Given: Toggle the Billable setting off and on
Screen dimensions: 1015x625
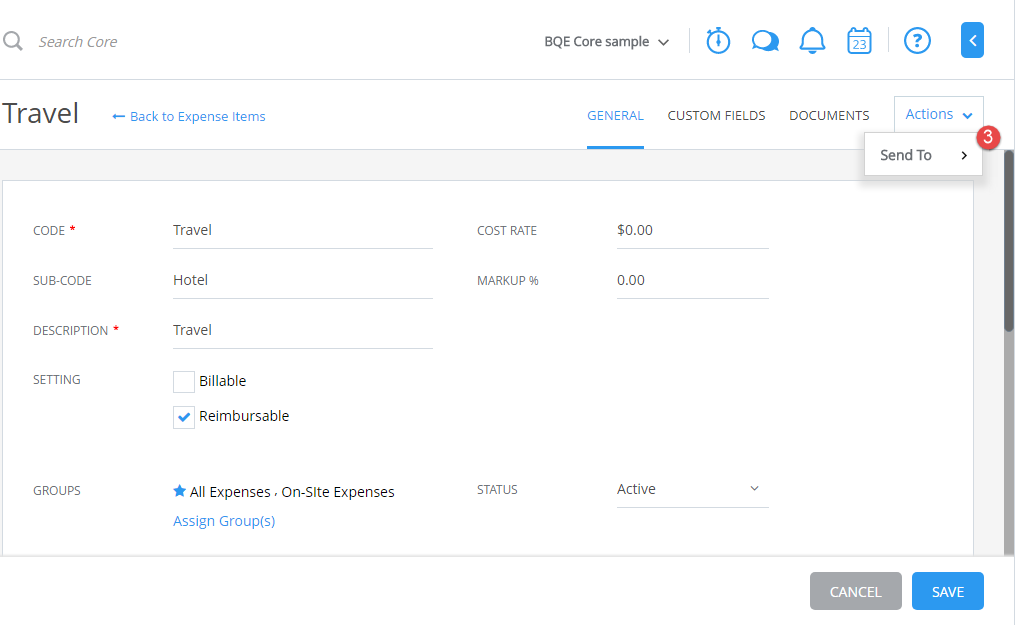Looking at the screenshot, I should (x=183, y=381).
